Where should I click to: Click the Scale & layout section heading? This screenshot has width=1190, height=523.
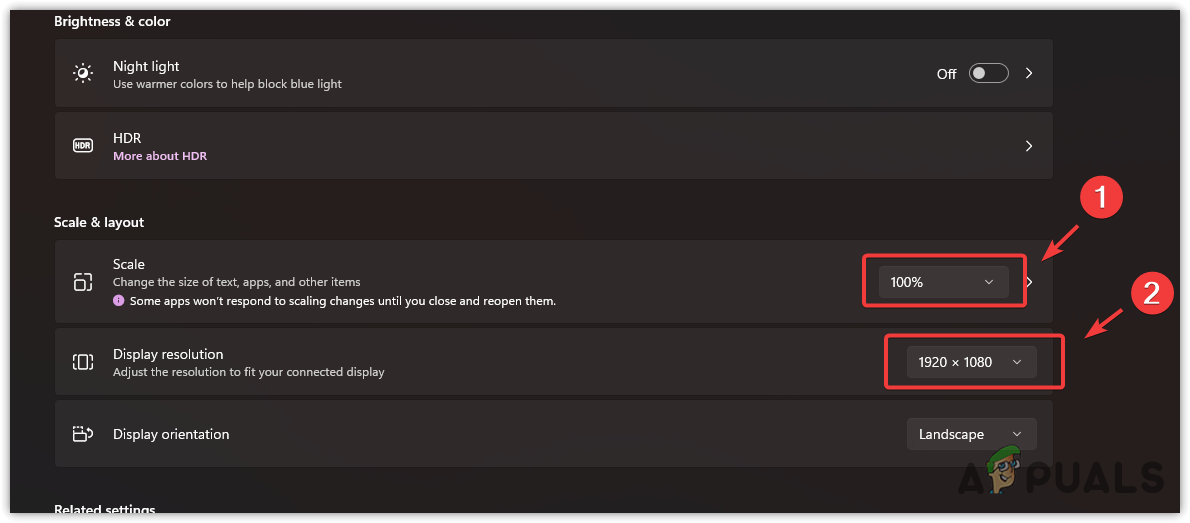point(99,222)
